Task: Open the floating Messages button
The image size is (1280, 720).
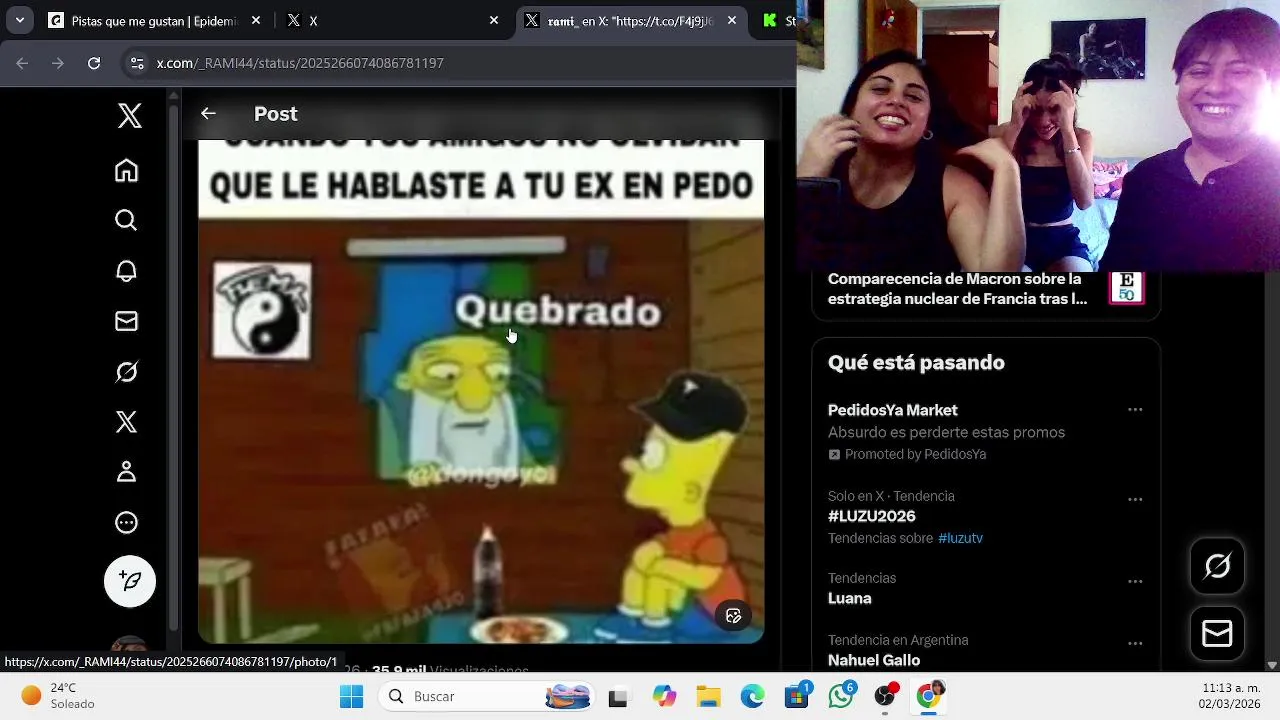Action: 1217,634
